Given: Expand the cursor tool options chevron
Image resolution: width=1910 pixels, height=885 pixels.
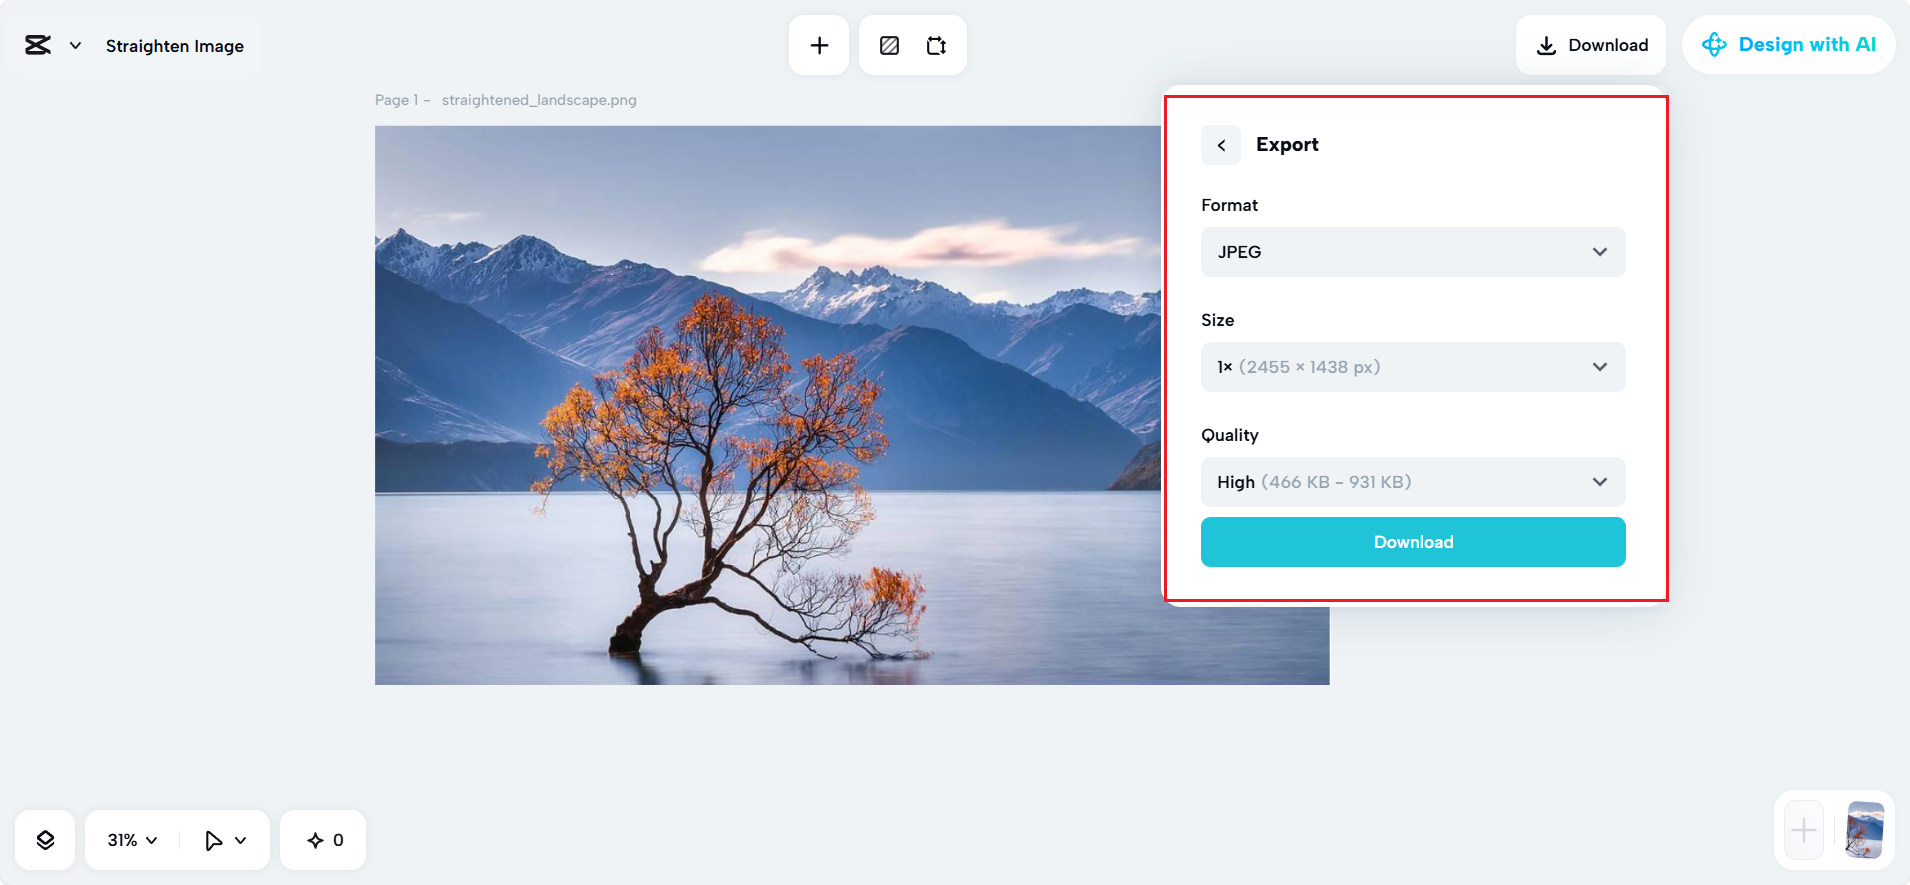Looking at the screenshot, I should click(x=241, y=840).
